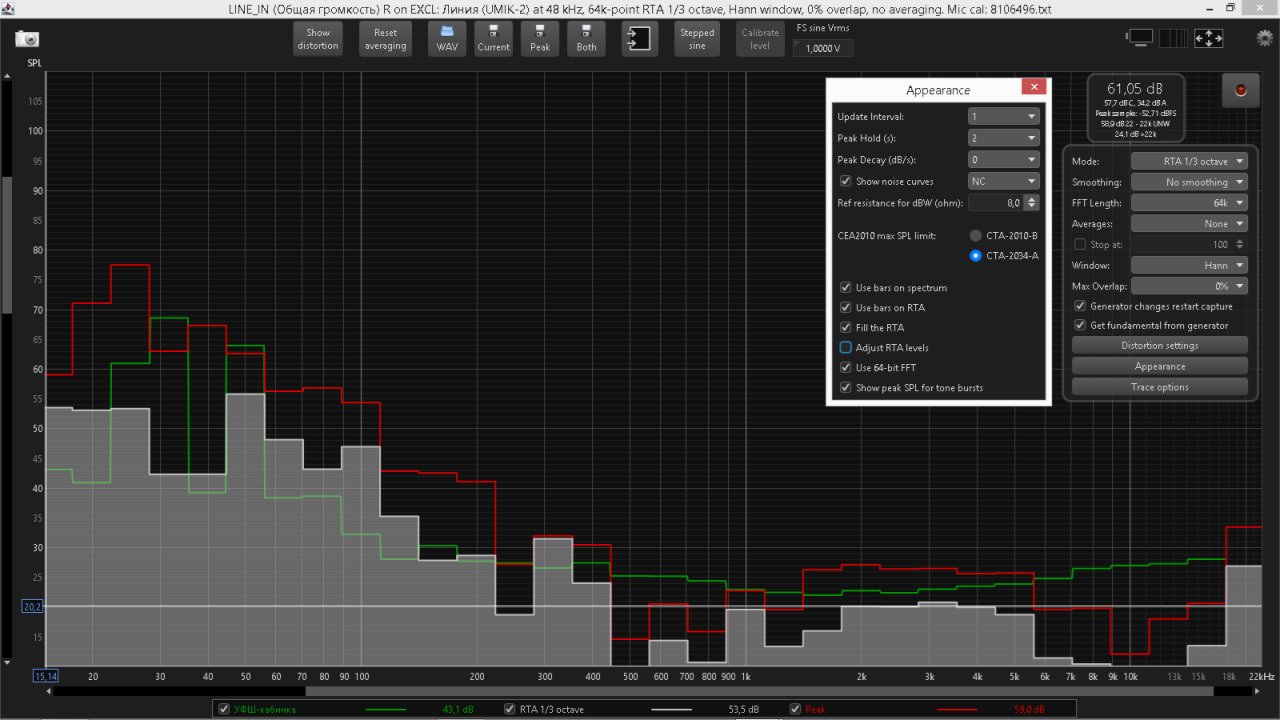Click the graph separation bars icon
The height and width of the screenshot is (720, 1280).
click(1174, 38)
